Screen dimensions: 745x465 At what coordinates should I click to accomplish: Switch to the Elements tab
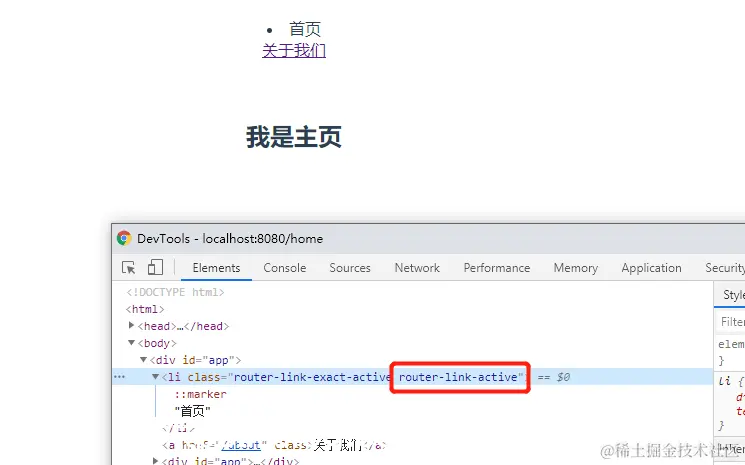tap(216, 268)
